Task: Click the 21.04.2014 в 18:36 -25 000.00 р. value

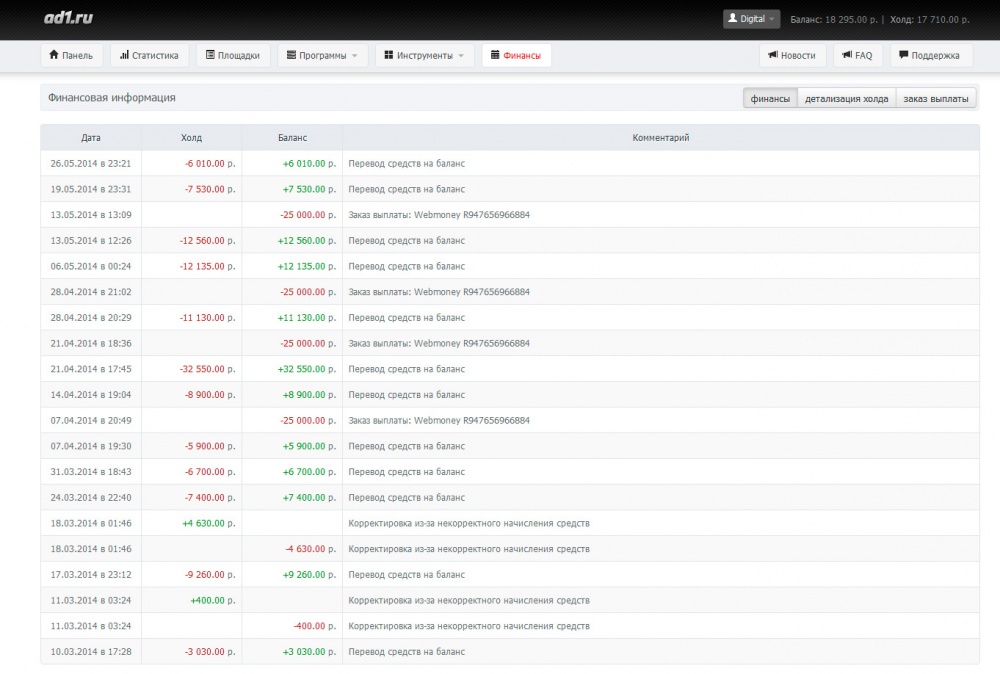Action: click(308, 343)
